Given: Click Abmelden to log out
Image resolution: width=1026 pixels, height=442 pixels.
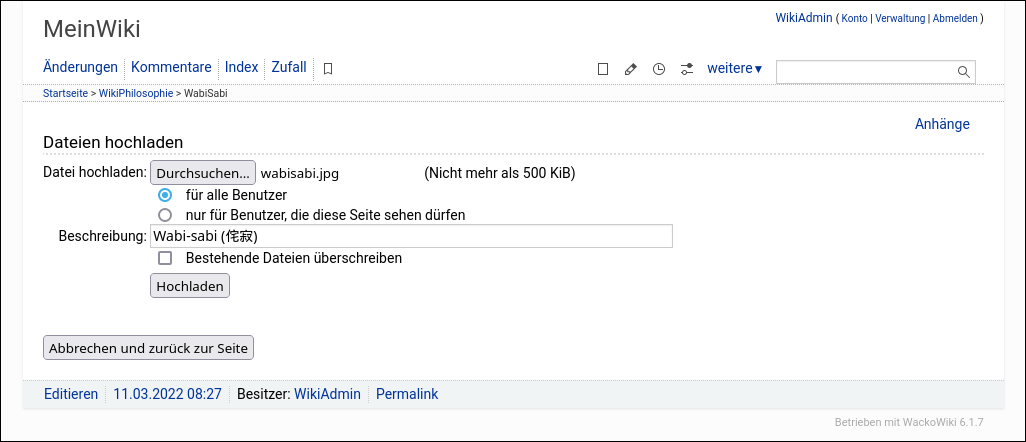Looking at the screenshot, I should pyautogui.click(x=955, y=18).
